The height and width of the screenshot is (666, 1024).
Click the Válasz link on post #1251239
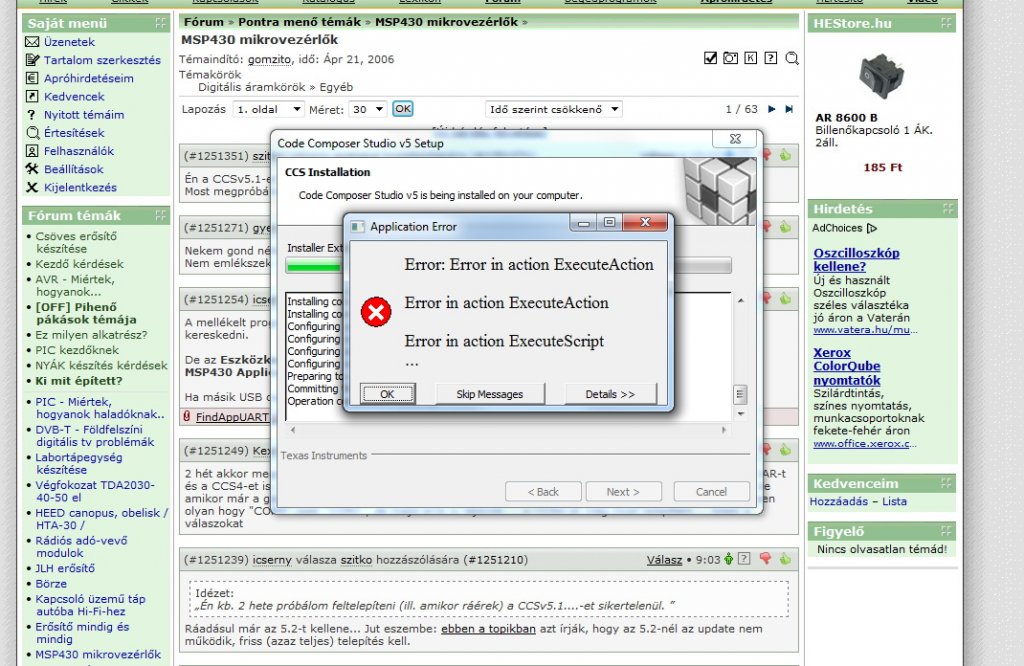664,560
